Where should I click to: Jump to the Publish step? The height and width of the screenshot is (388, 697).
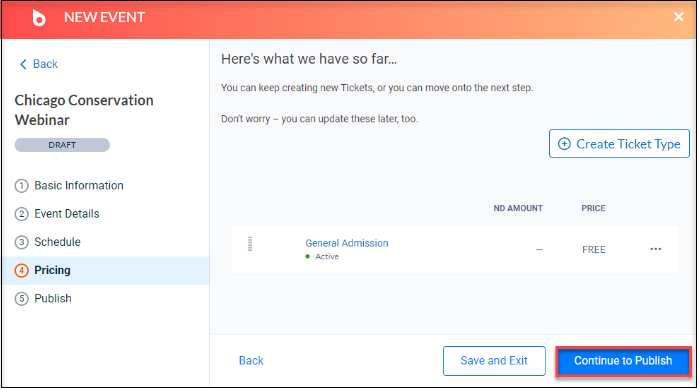(53, 298)
